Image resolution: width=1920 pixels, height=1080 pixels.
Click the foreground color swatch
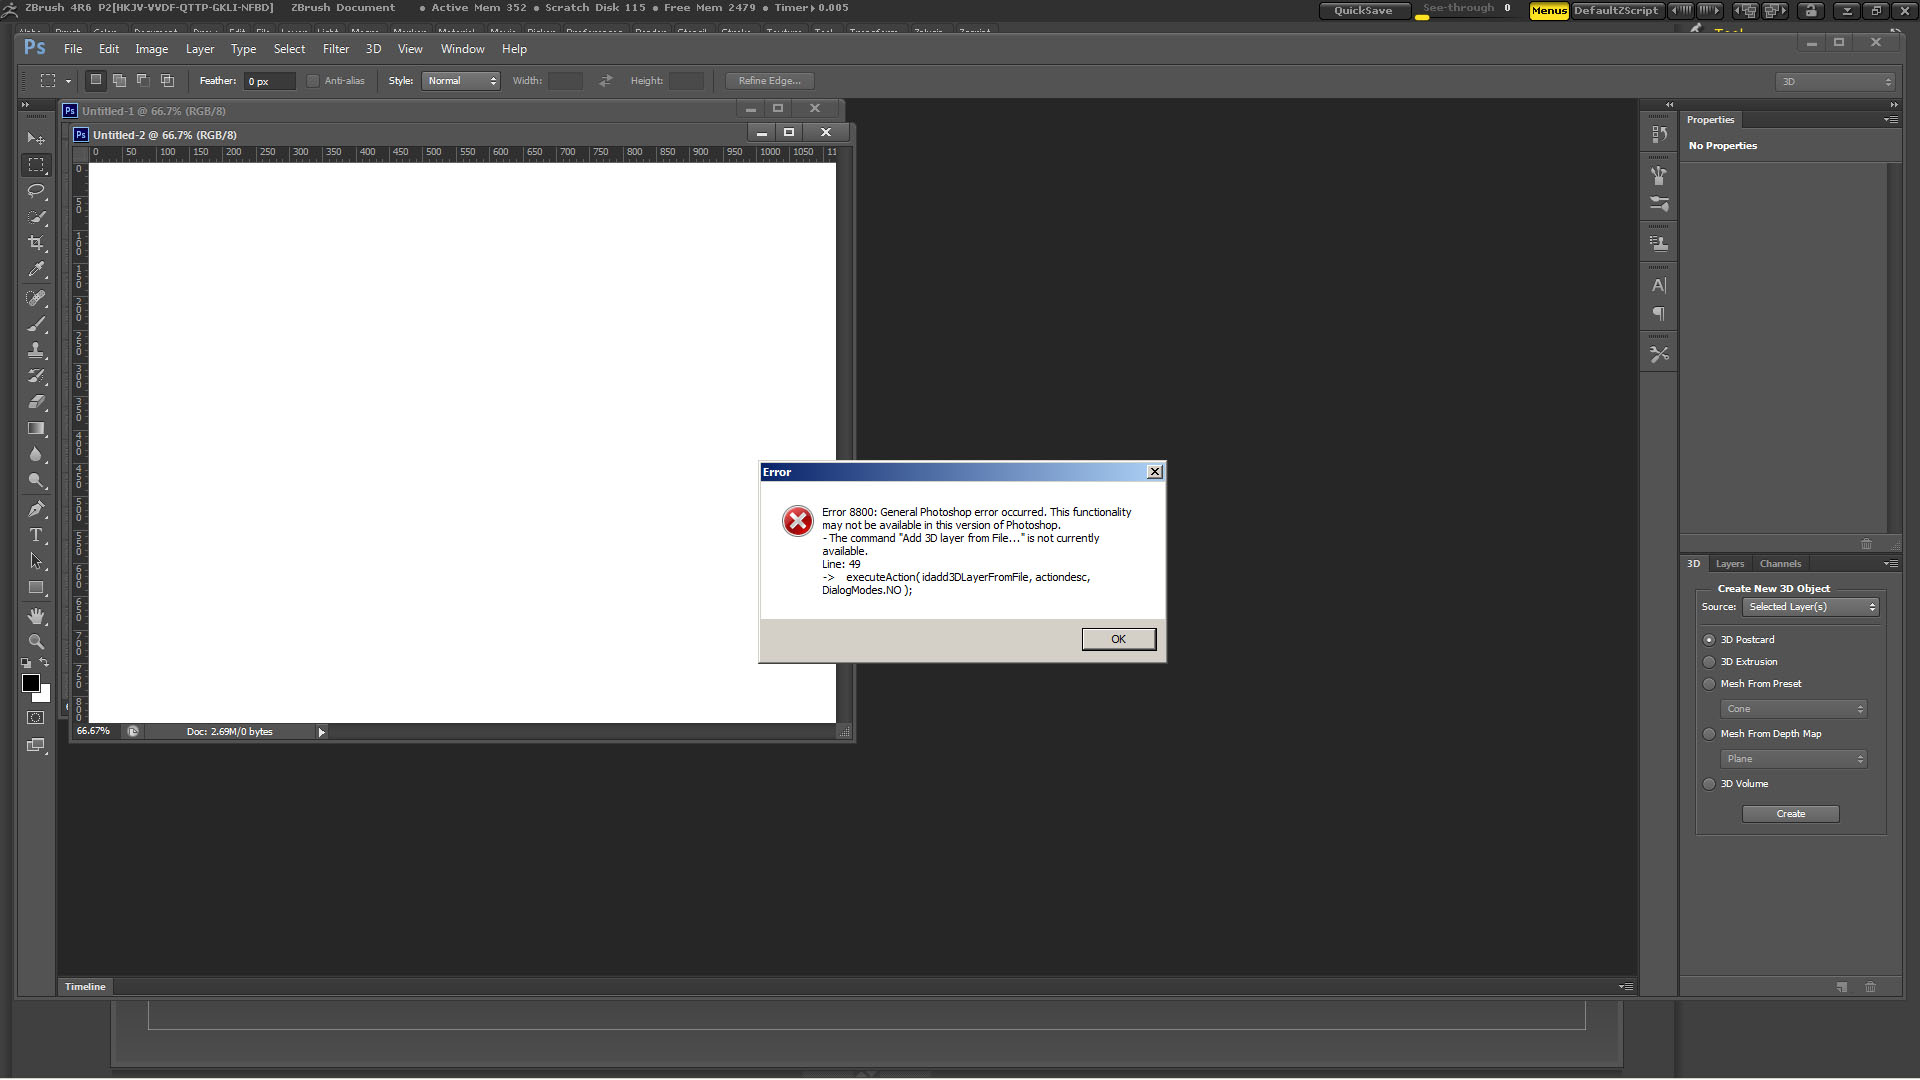(x=31, y=683)
